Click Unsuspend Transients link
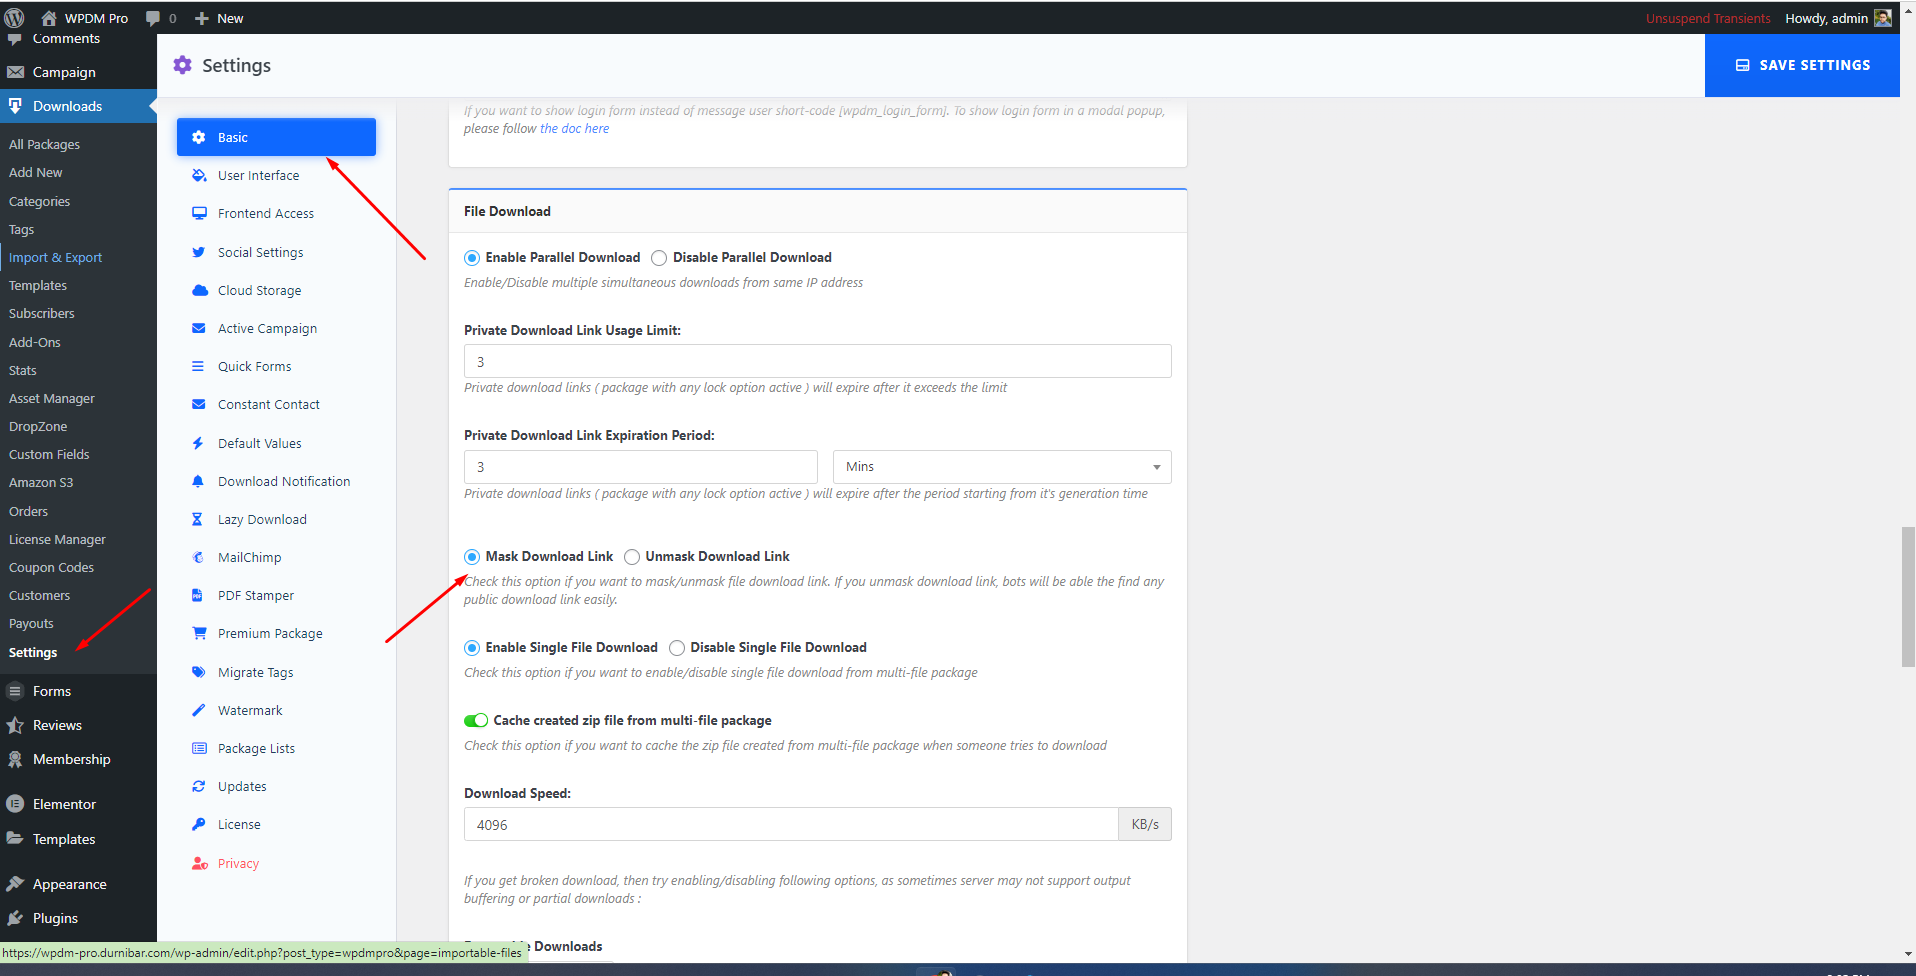 1708,18
